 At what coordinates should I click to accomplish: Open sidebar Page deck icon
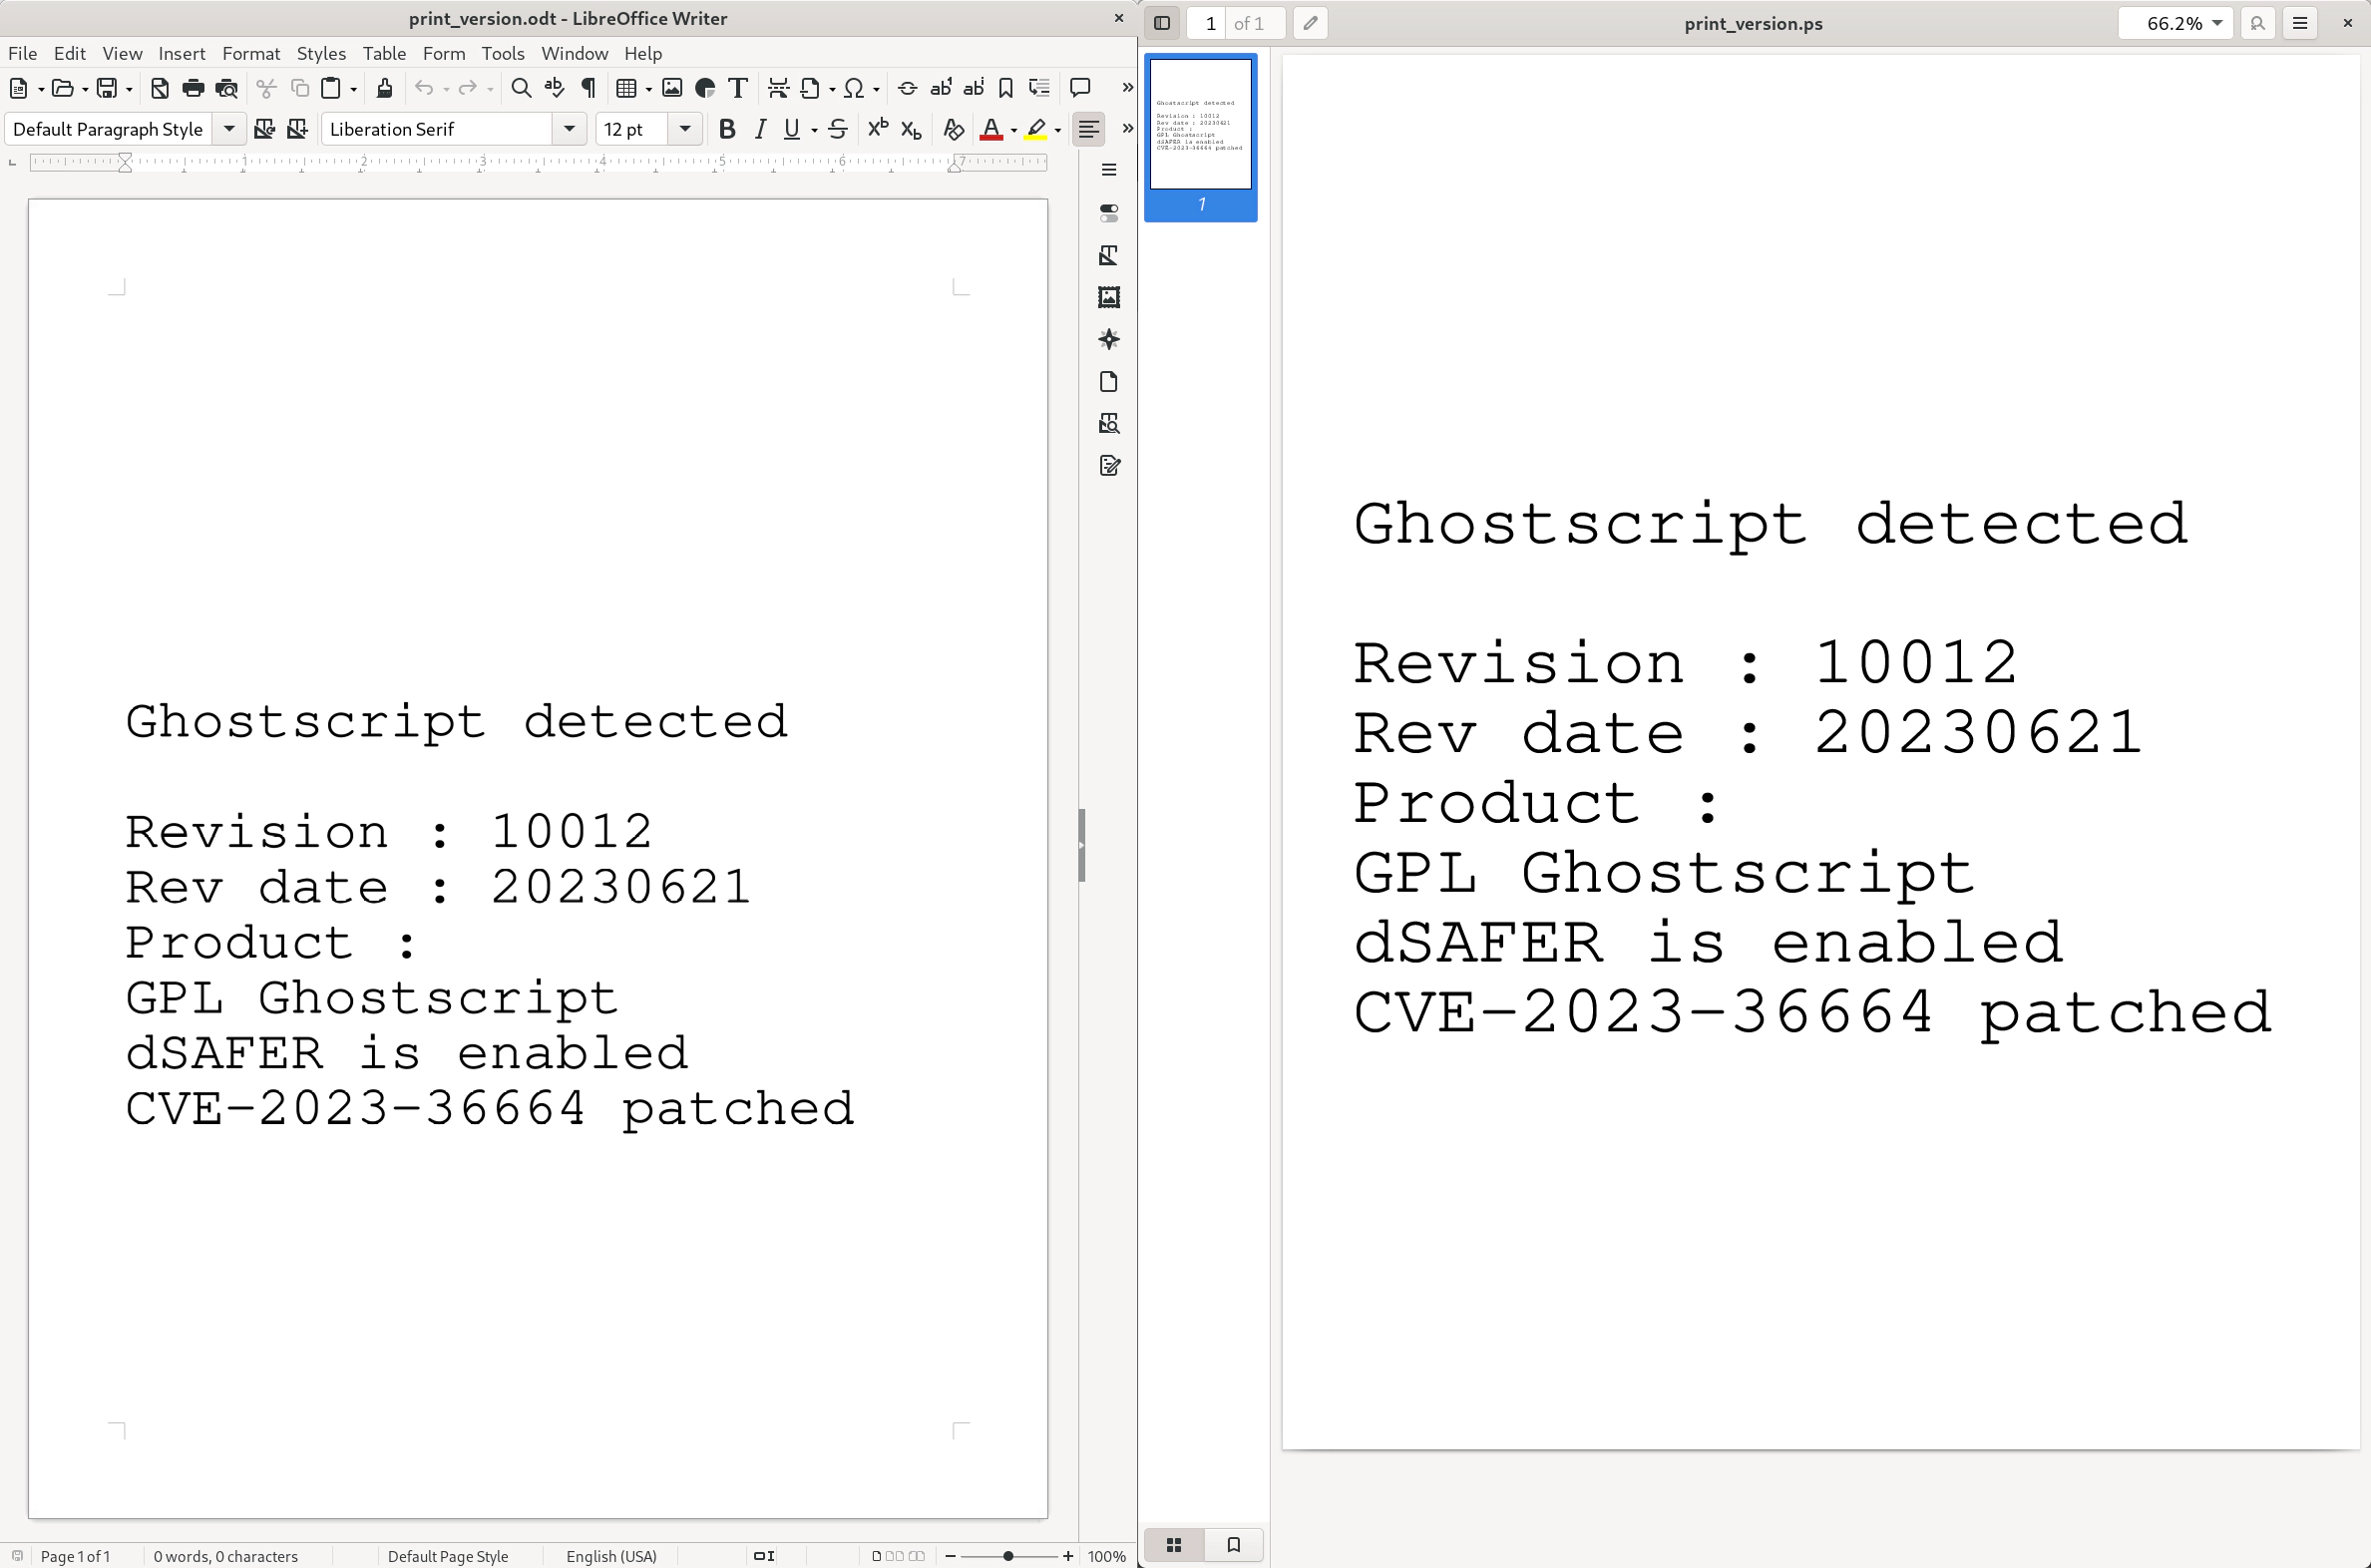click(x=1109, y=382)
